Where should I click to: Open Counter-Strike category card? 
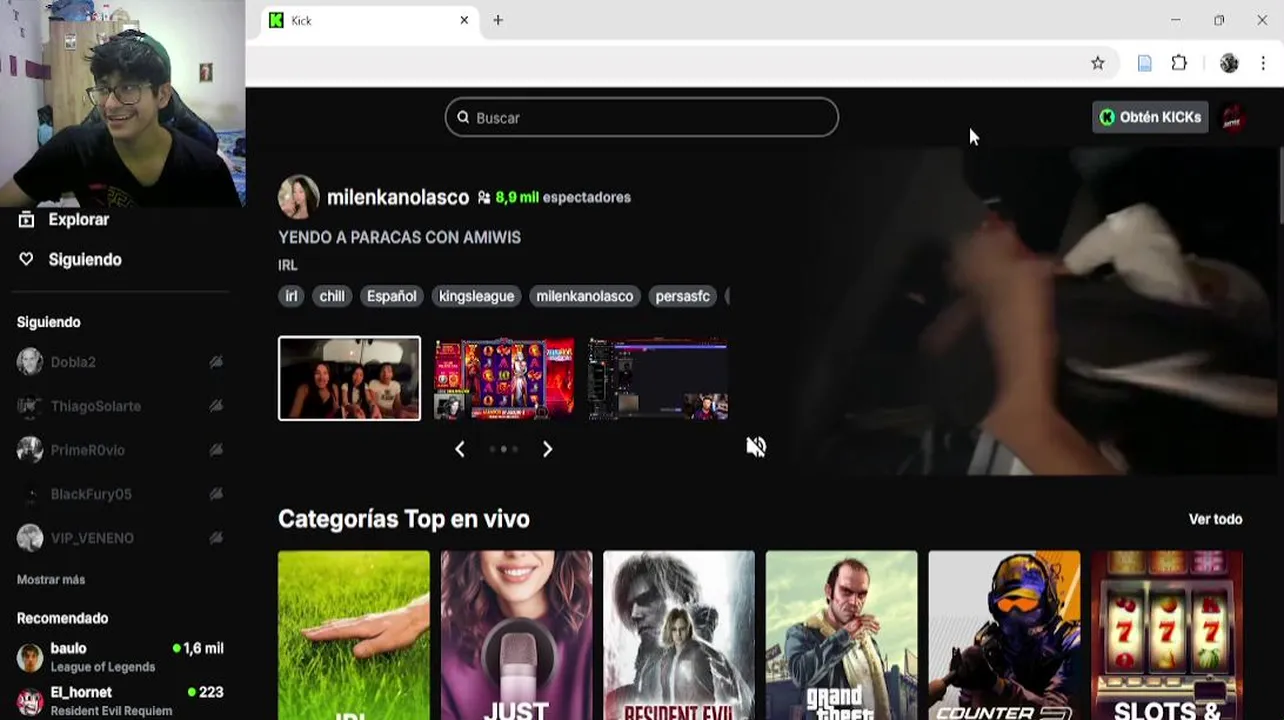(x=1004, y=635)
